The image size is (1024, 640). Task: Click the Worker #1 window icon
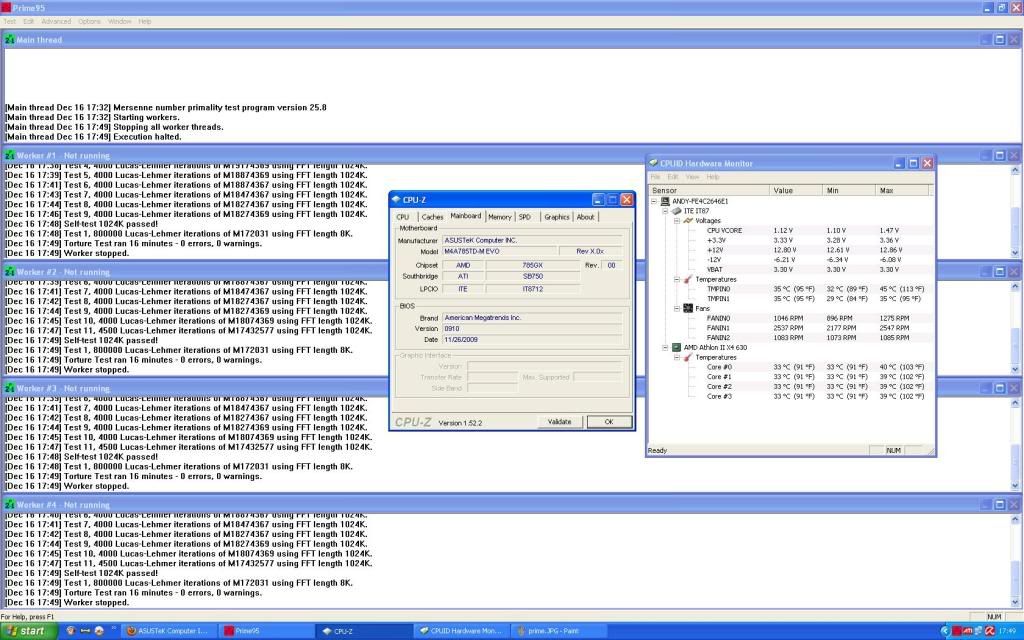(9, 155)
